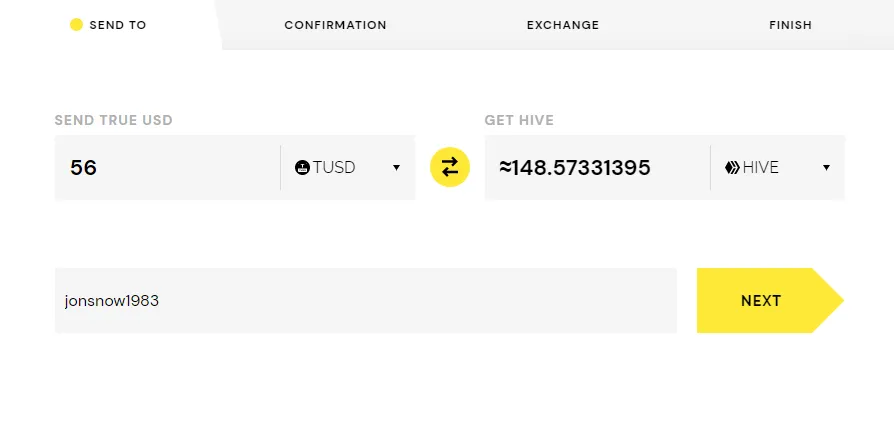Open the TUSD currency dropdown arrow
This screenshot has height=426, width=894.
point(396,168)
